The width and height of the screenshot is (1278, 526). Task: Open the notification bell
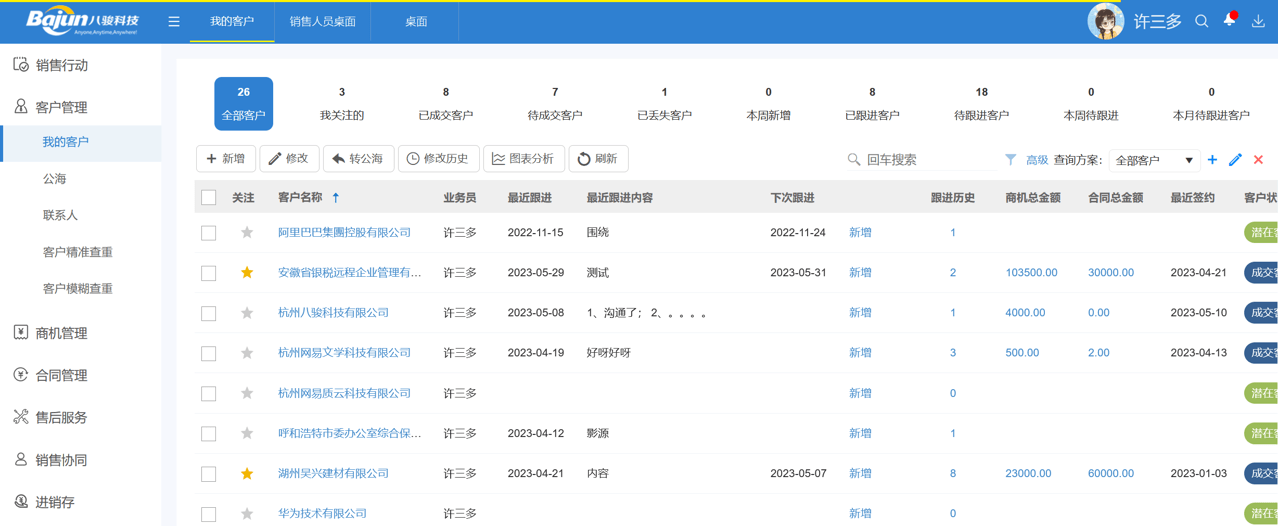tap(1229, 20)
